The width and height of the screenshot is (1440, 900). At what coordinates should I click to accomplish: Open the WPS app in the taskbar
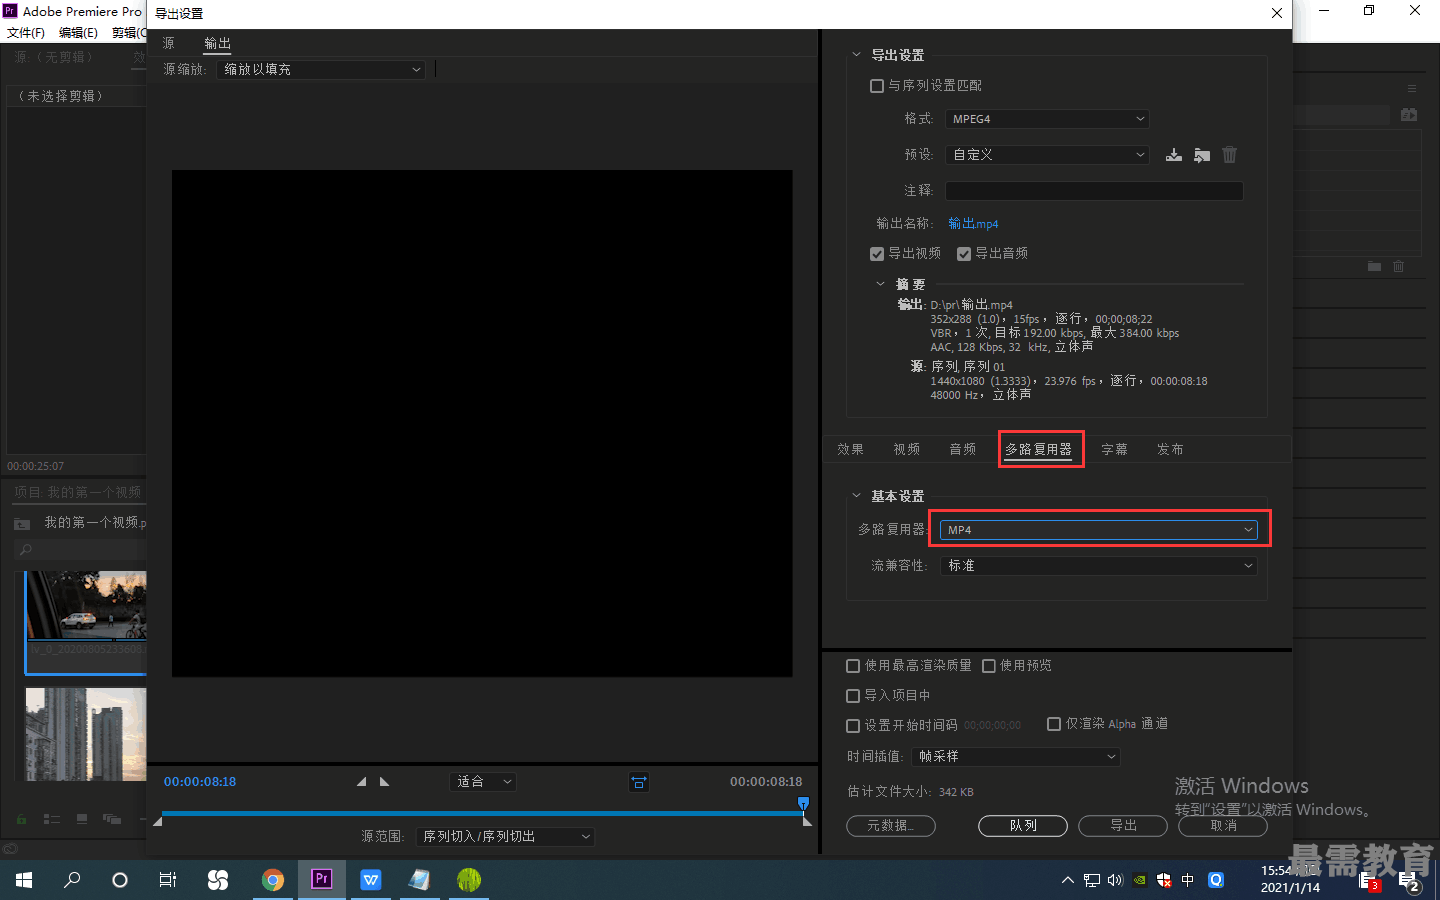click(371, 880)
